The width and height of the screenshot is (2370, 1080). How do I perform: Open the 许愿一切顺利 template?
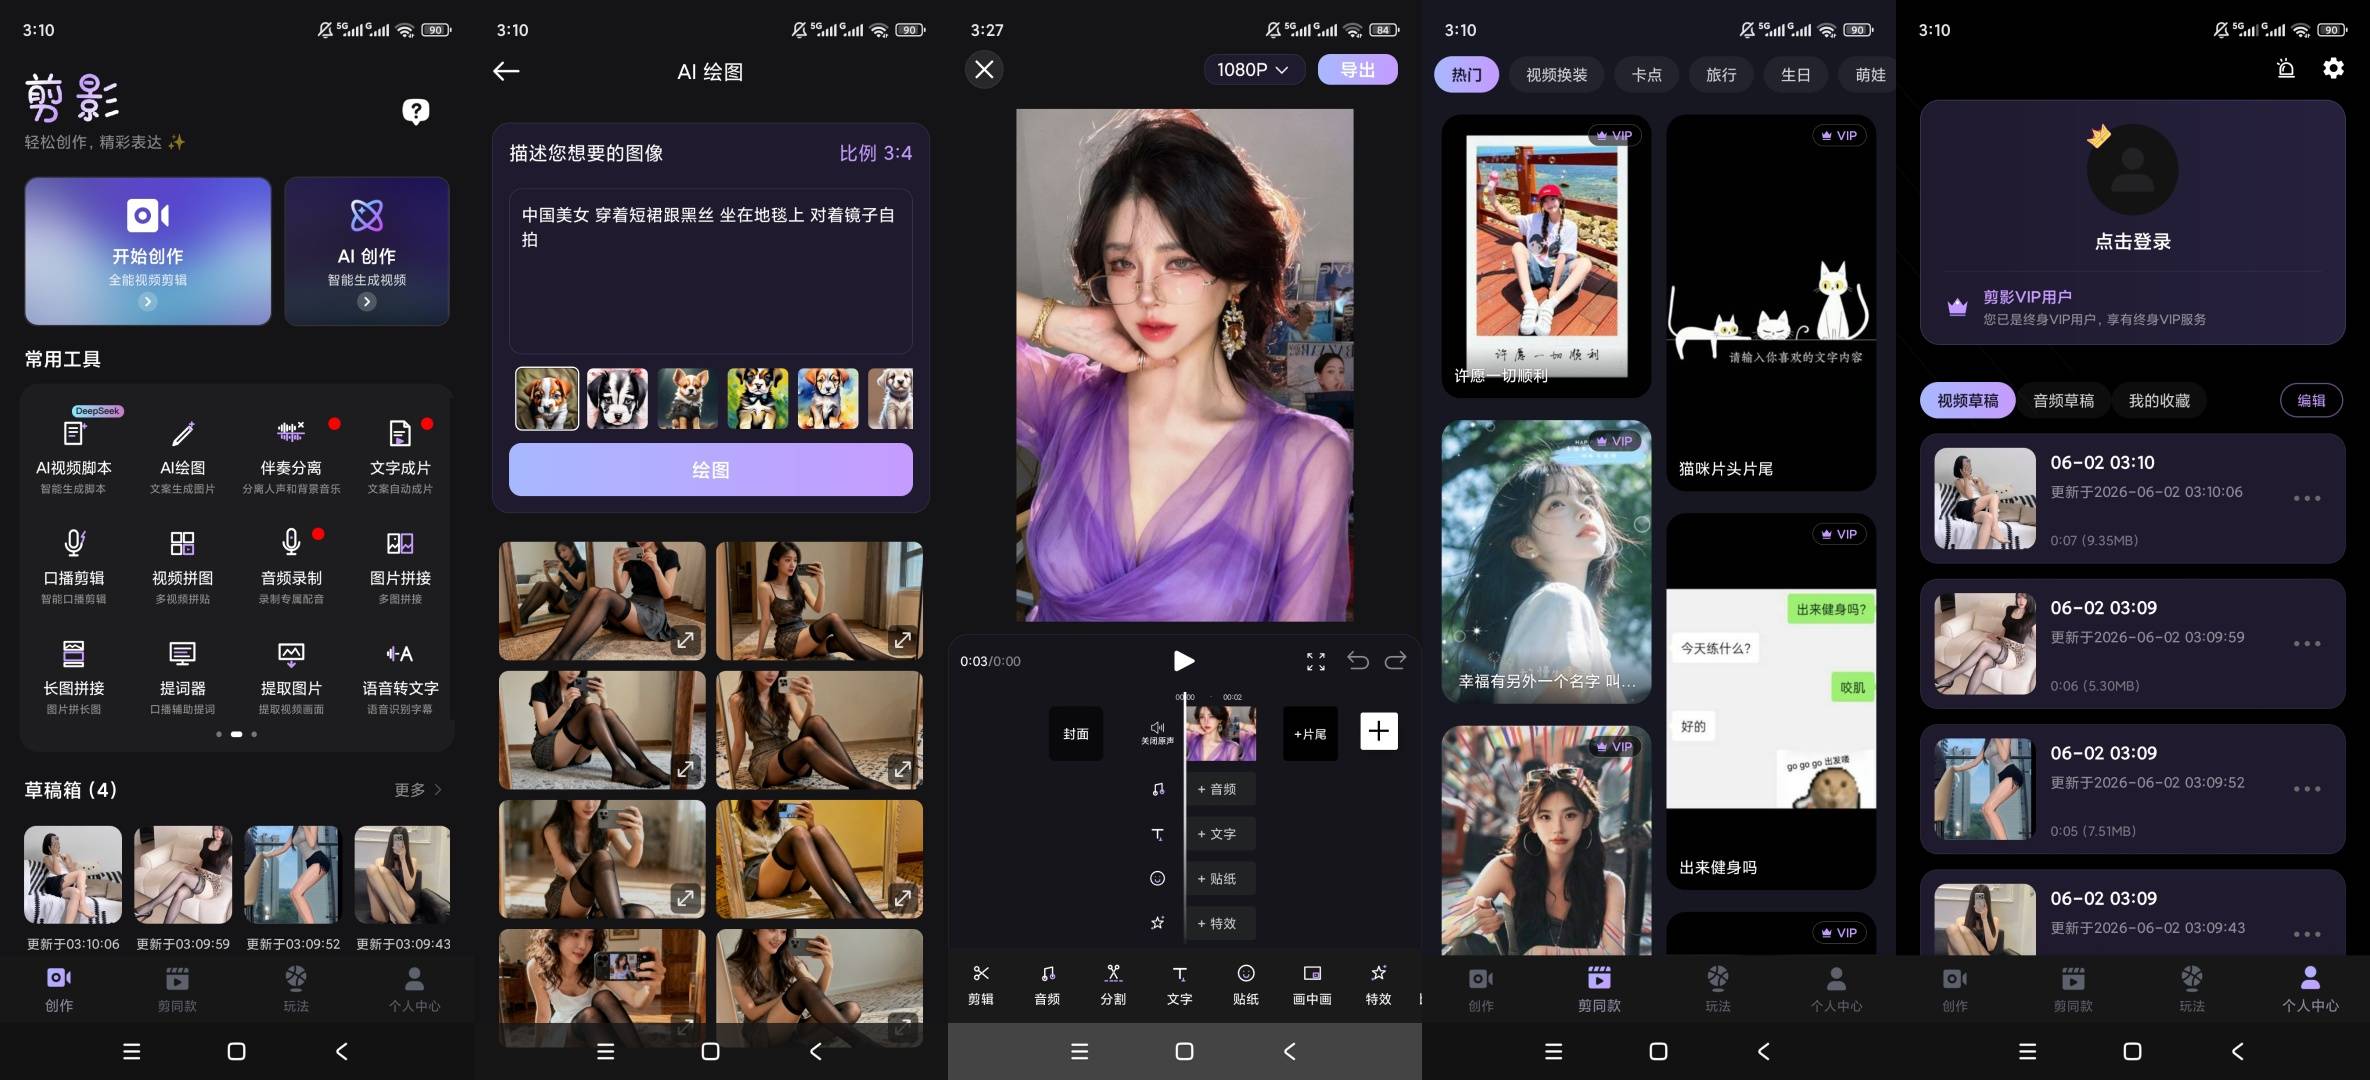click(x=1546, y=256)
